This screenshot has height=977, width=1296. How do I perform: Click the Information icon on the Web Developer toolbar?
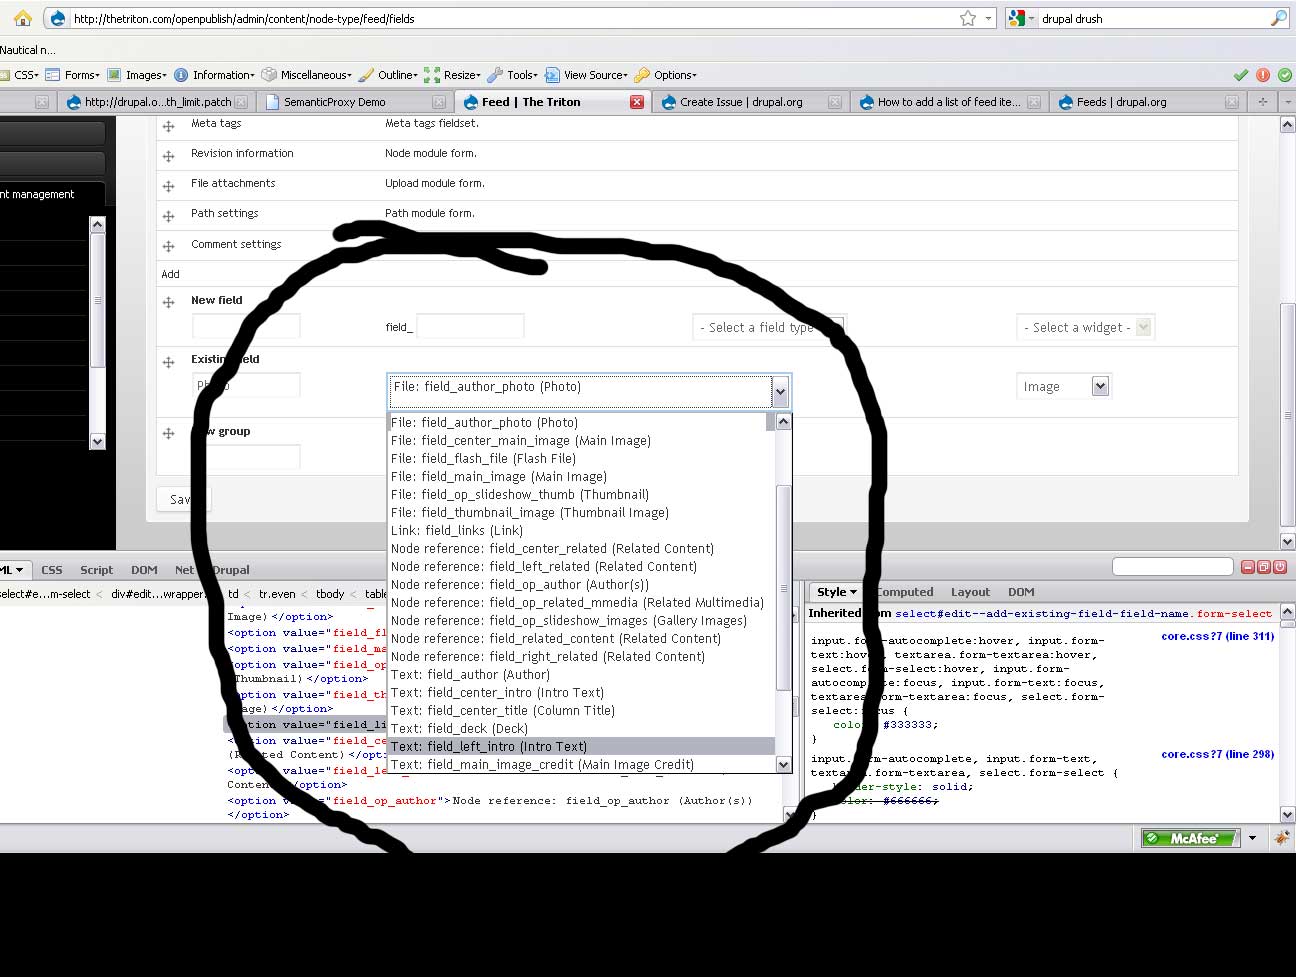179,74
